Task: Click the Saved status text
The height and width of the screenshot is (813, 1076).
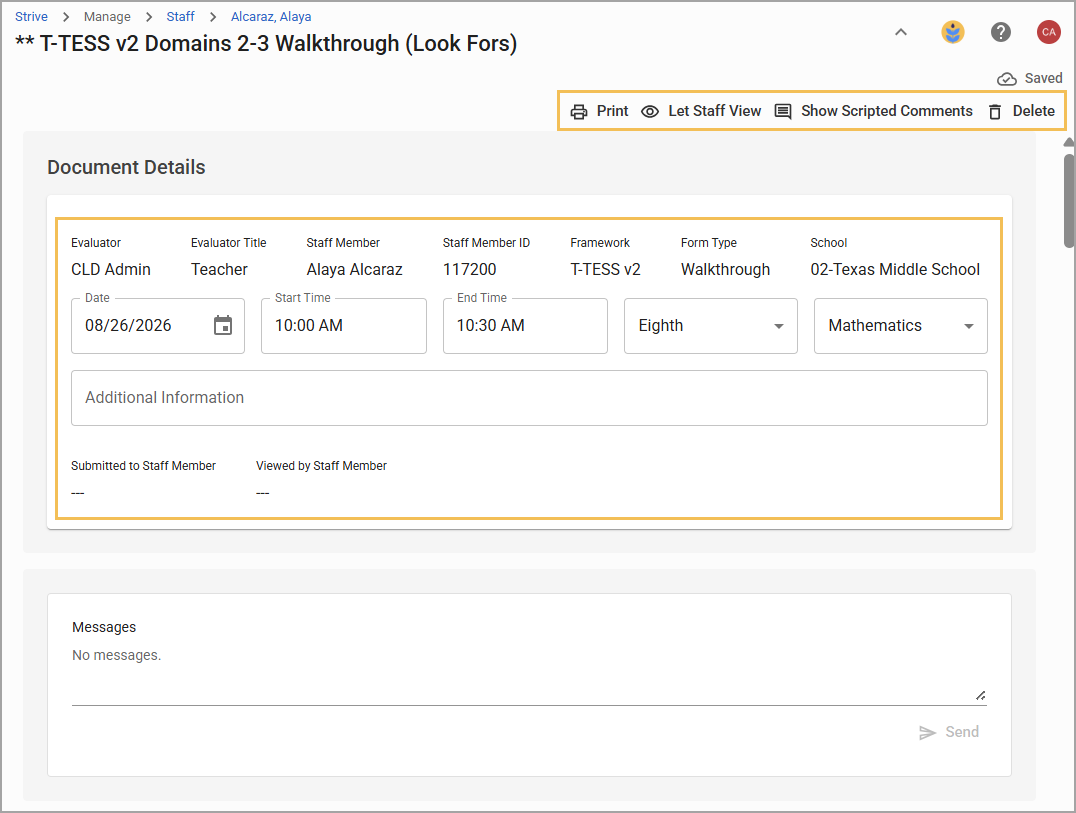Action: 1043,78
